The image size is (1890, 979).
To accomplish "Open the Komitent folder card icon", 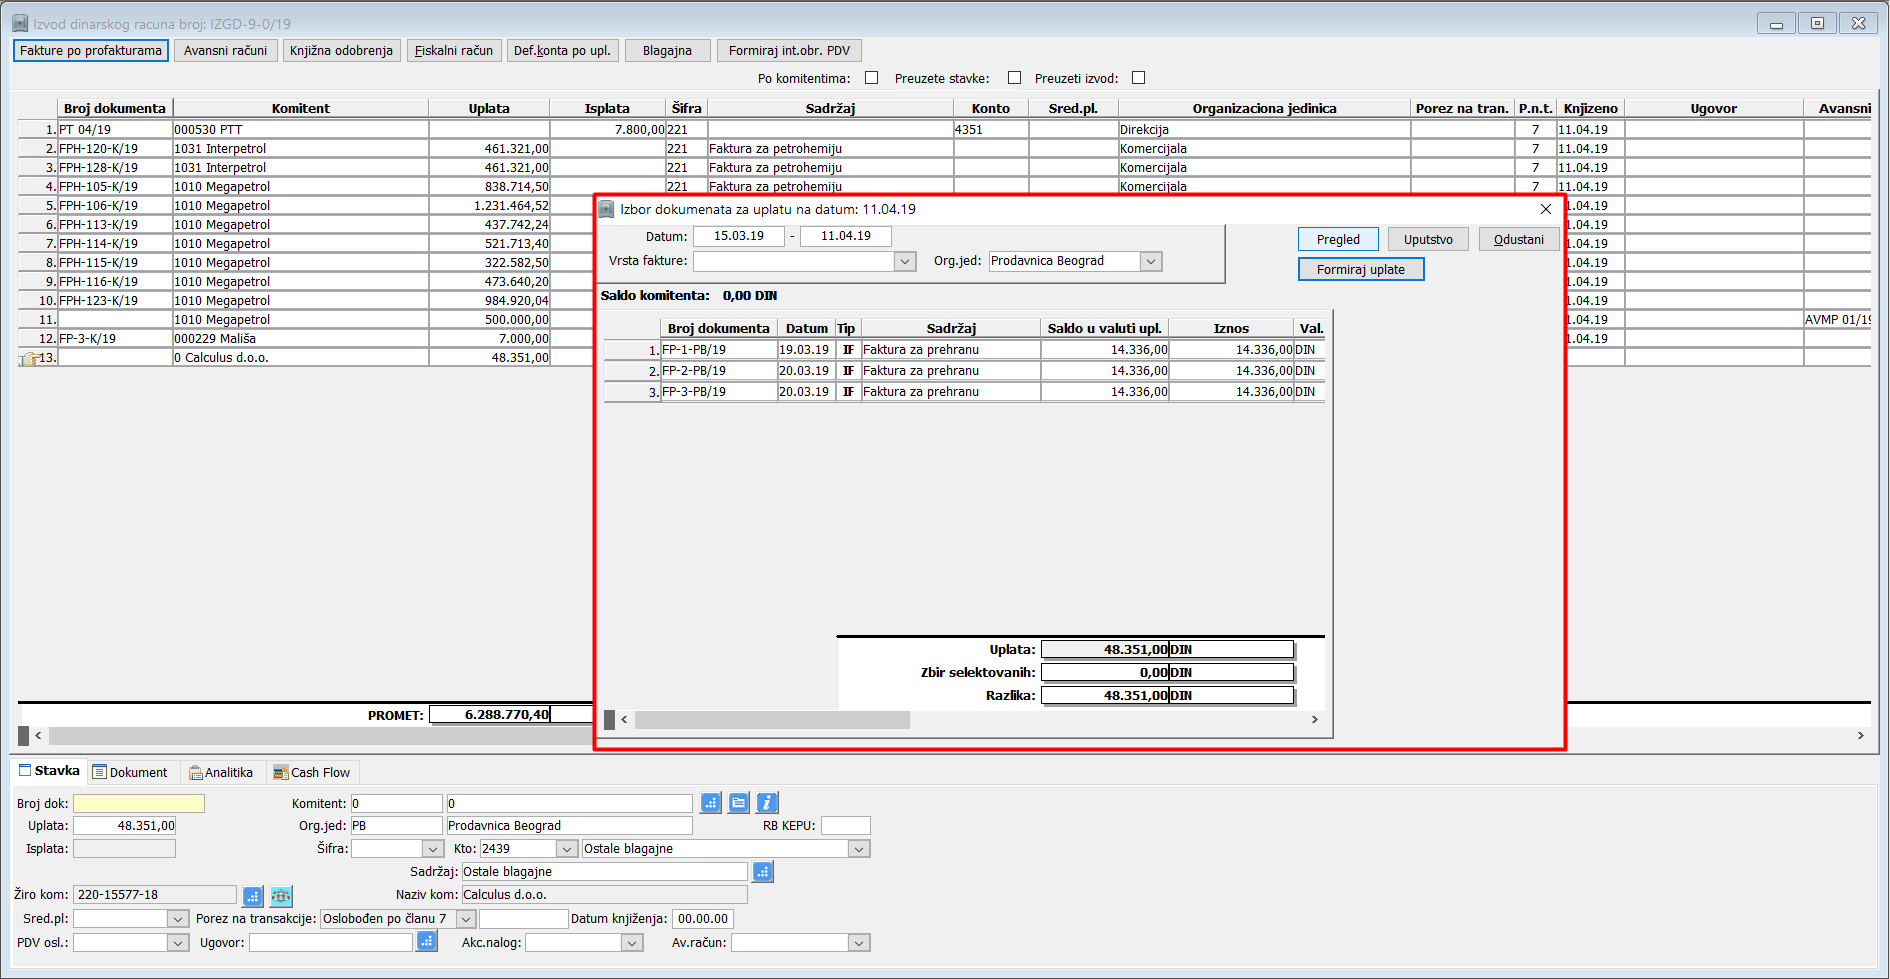I will [738, 803].
